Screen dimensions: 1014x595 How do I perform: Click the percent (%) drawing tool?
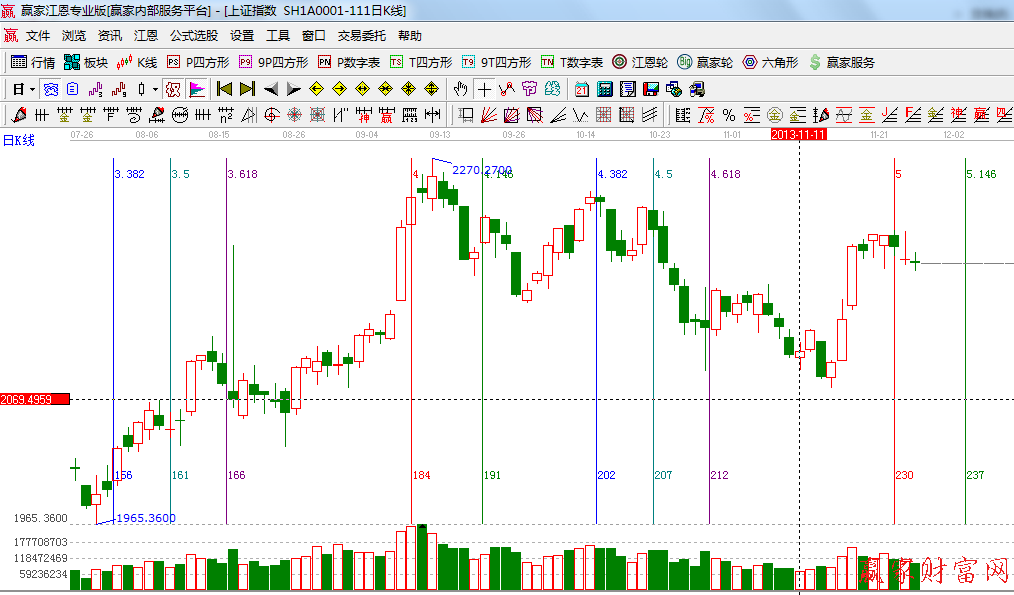tap(729, 115)
